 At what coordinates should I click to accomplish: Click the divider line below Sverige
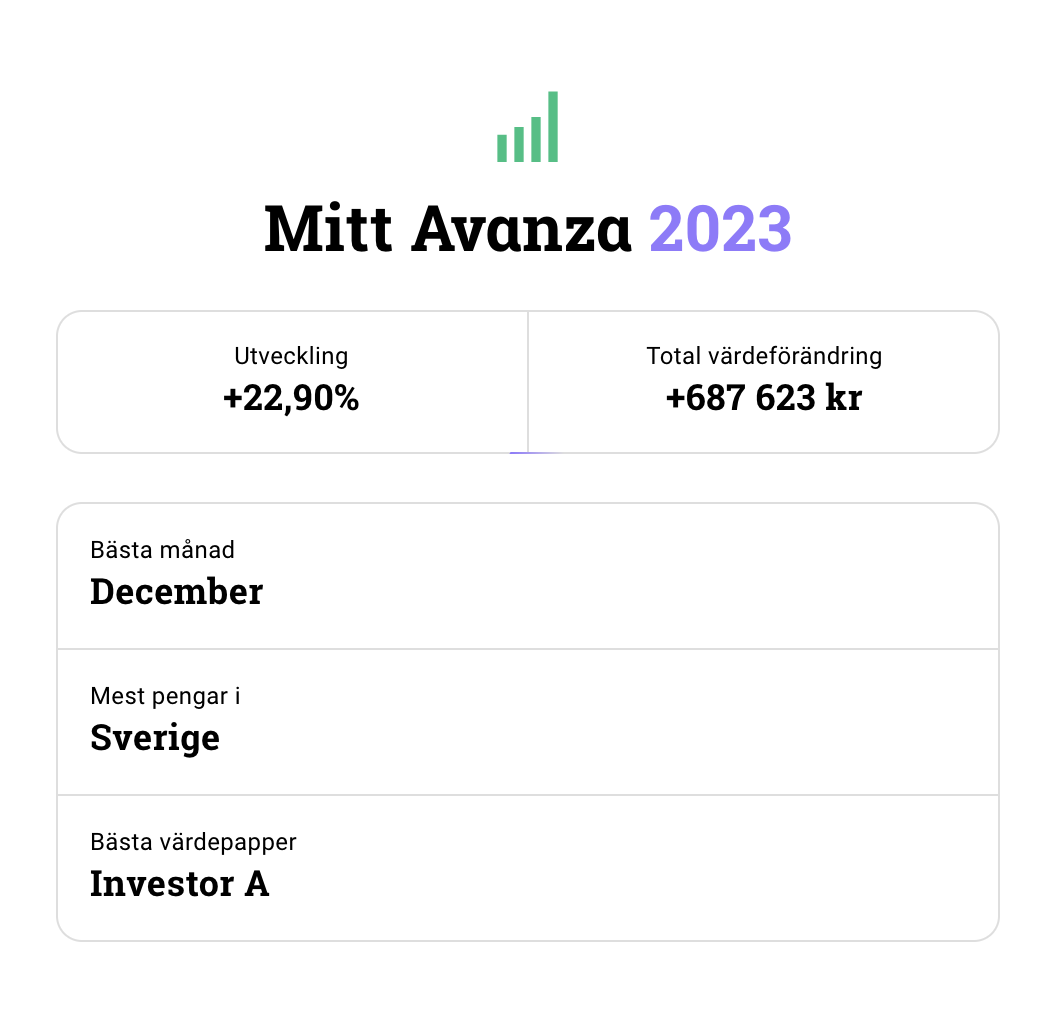click(x=528, y=795)
